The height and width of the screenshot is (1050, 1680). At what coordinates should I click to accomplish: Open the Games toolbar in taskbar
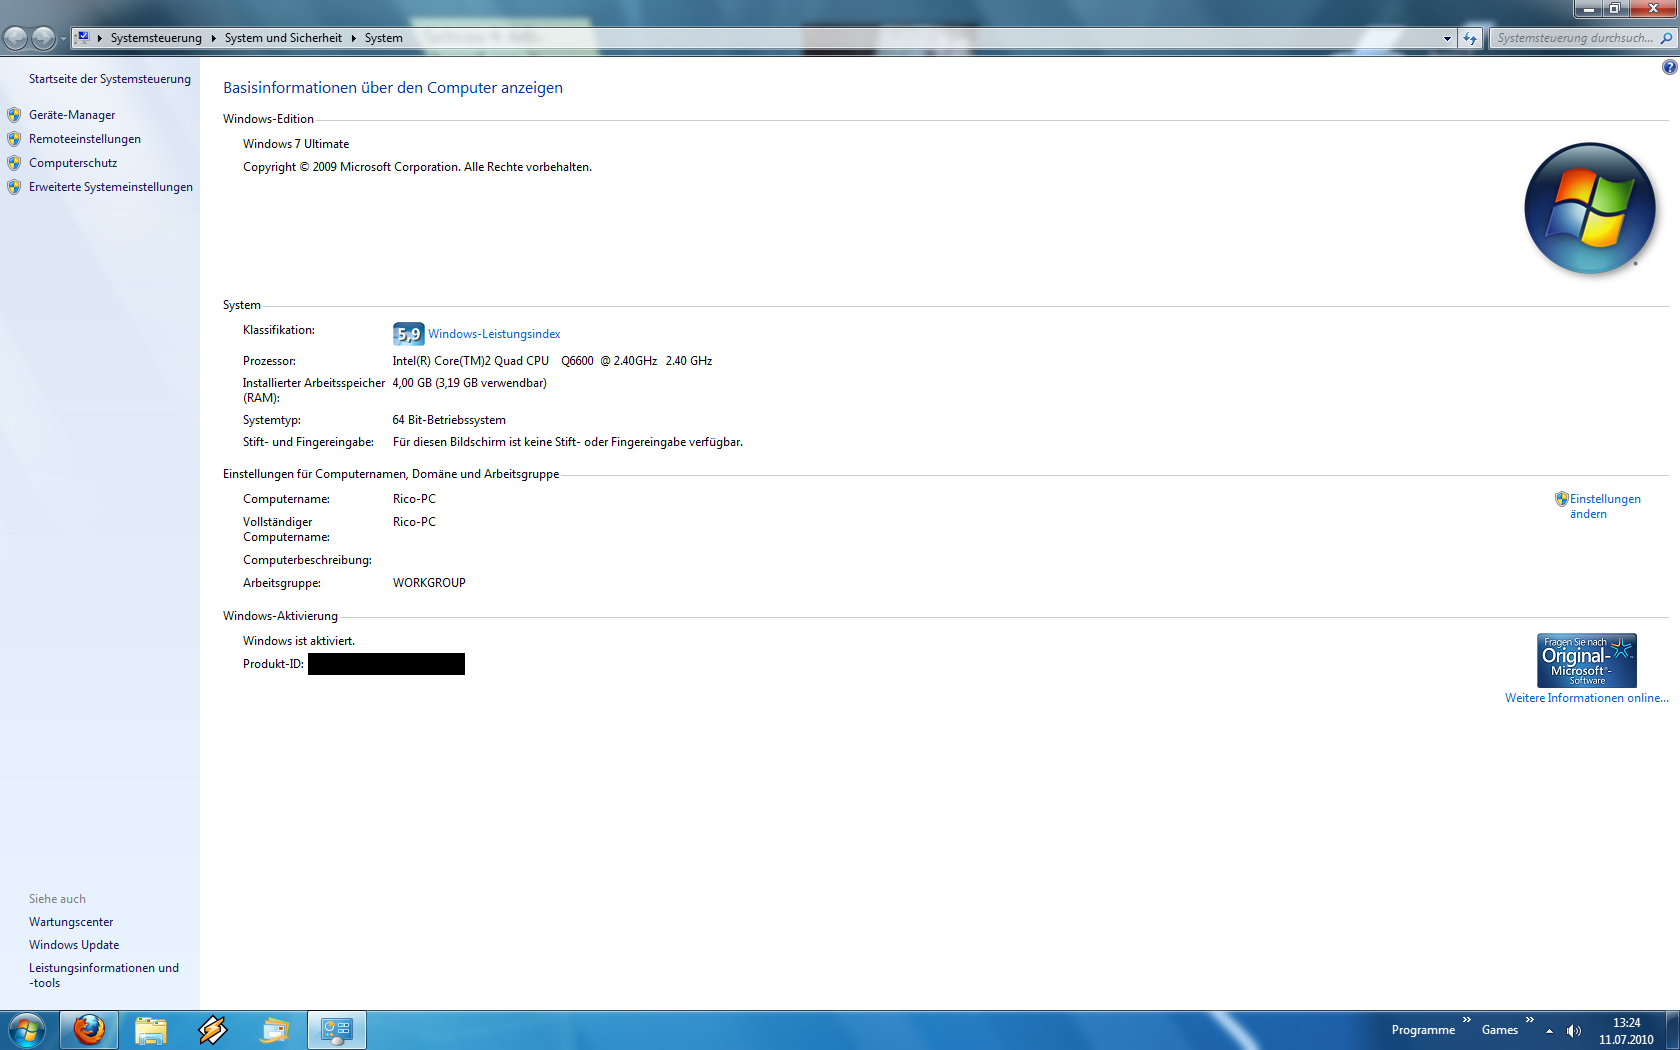1500,1030
